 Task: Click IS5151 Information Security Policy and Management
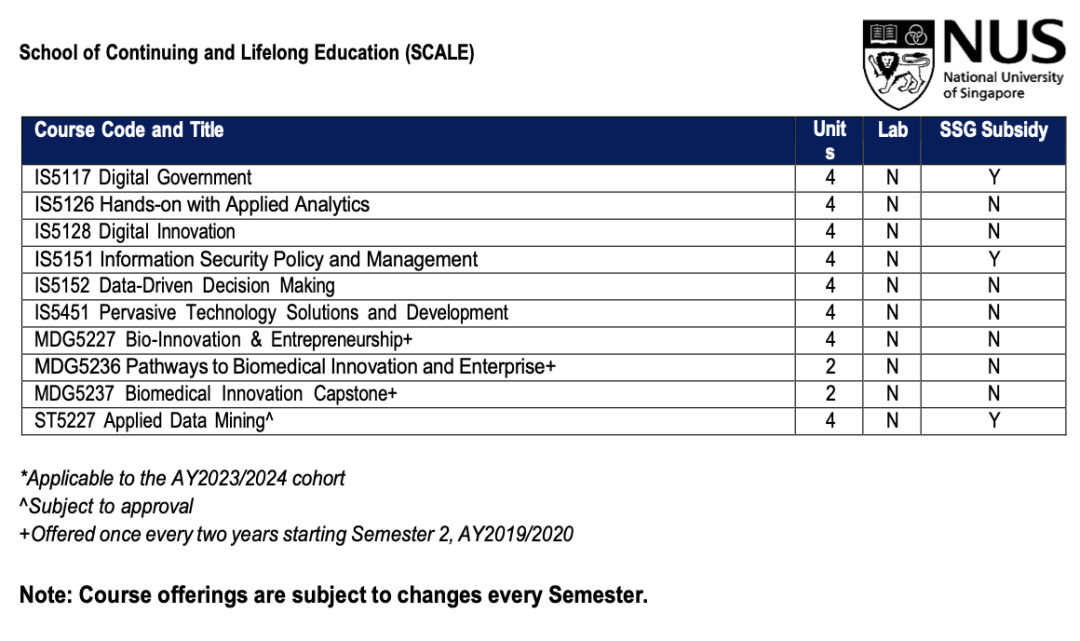click(256, 260)
